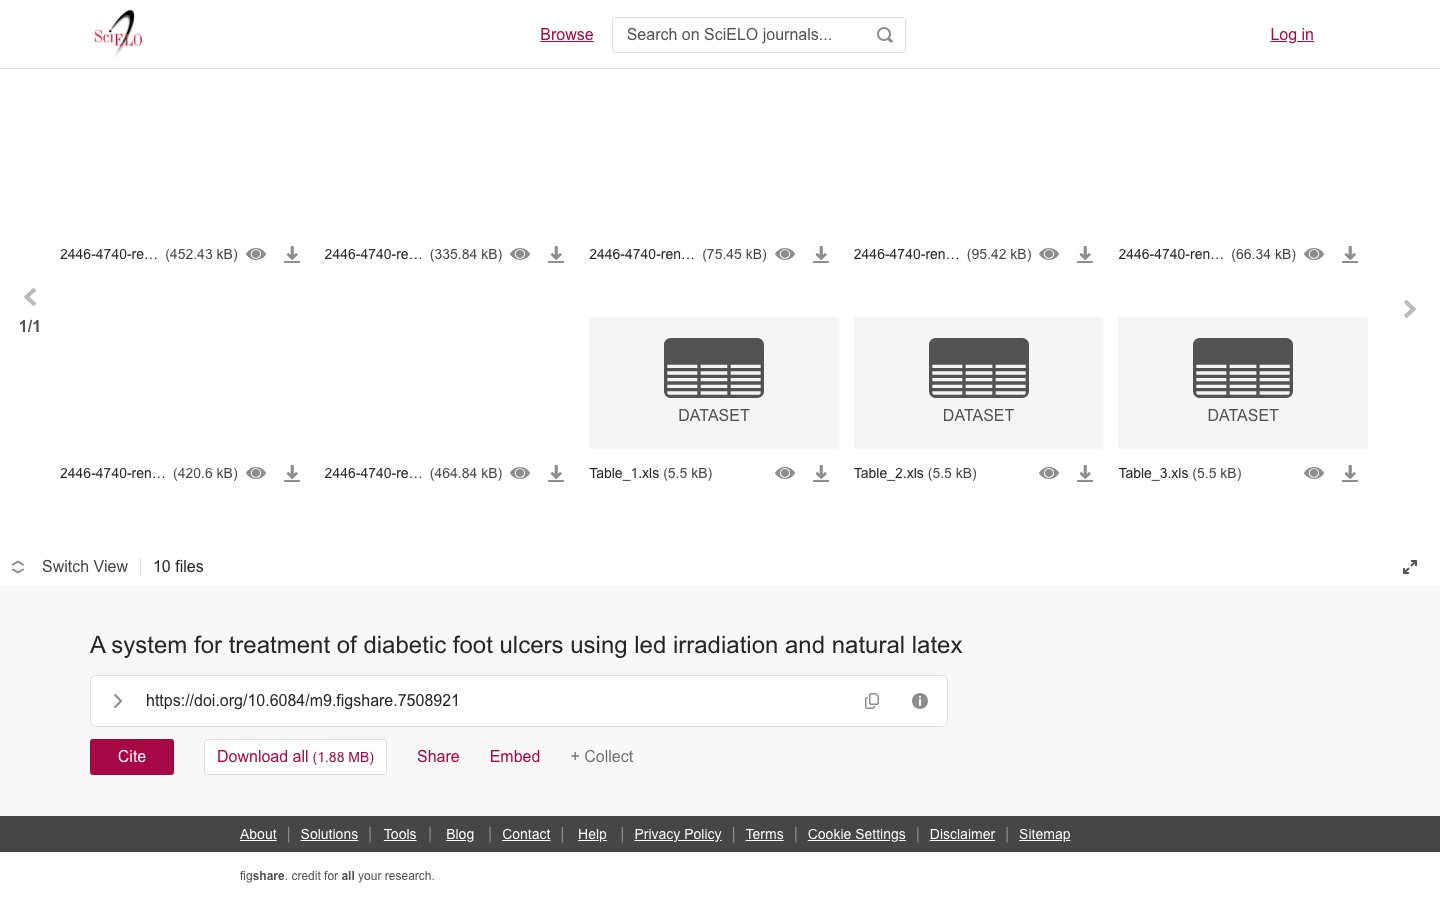This screenshot has height=900, width=1440.
Task: Click the Cite button
Action: click(x=132, y=757)
